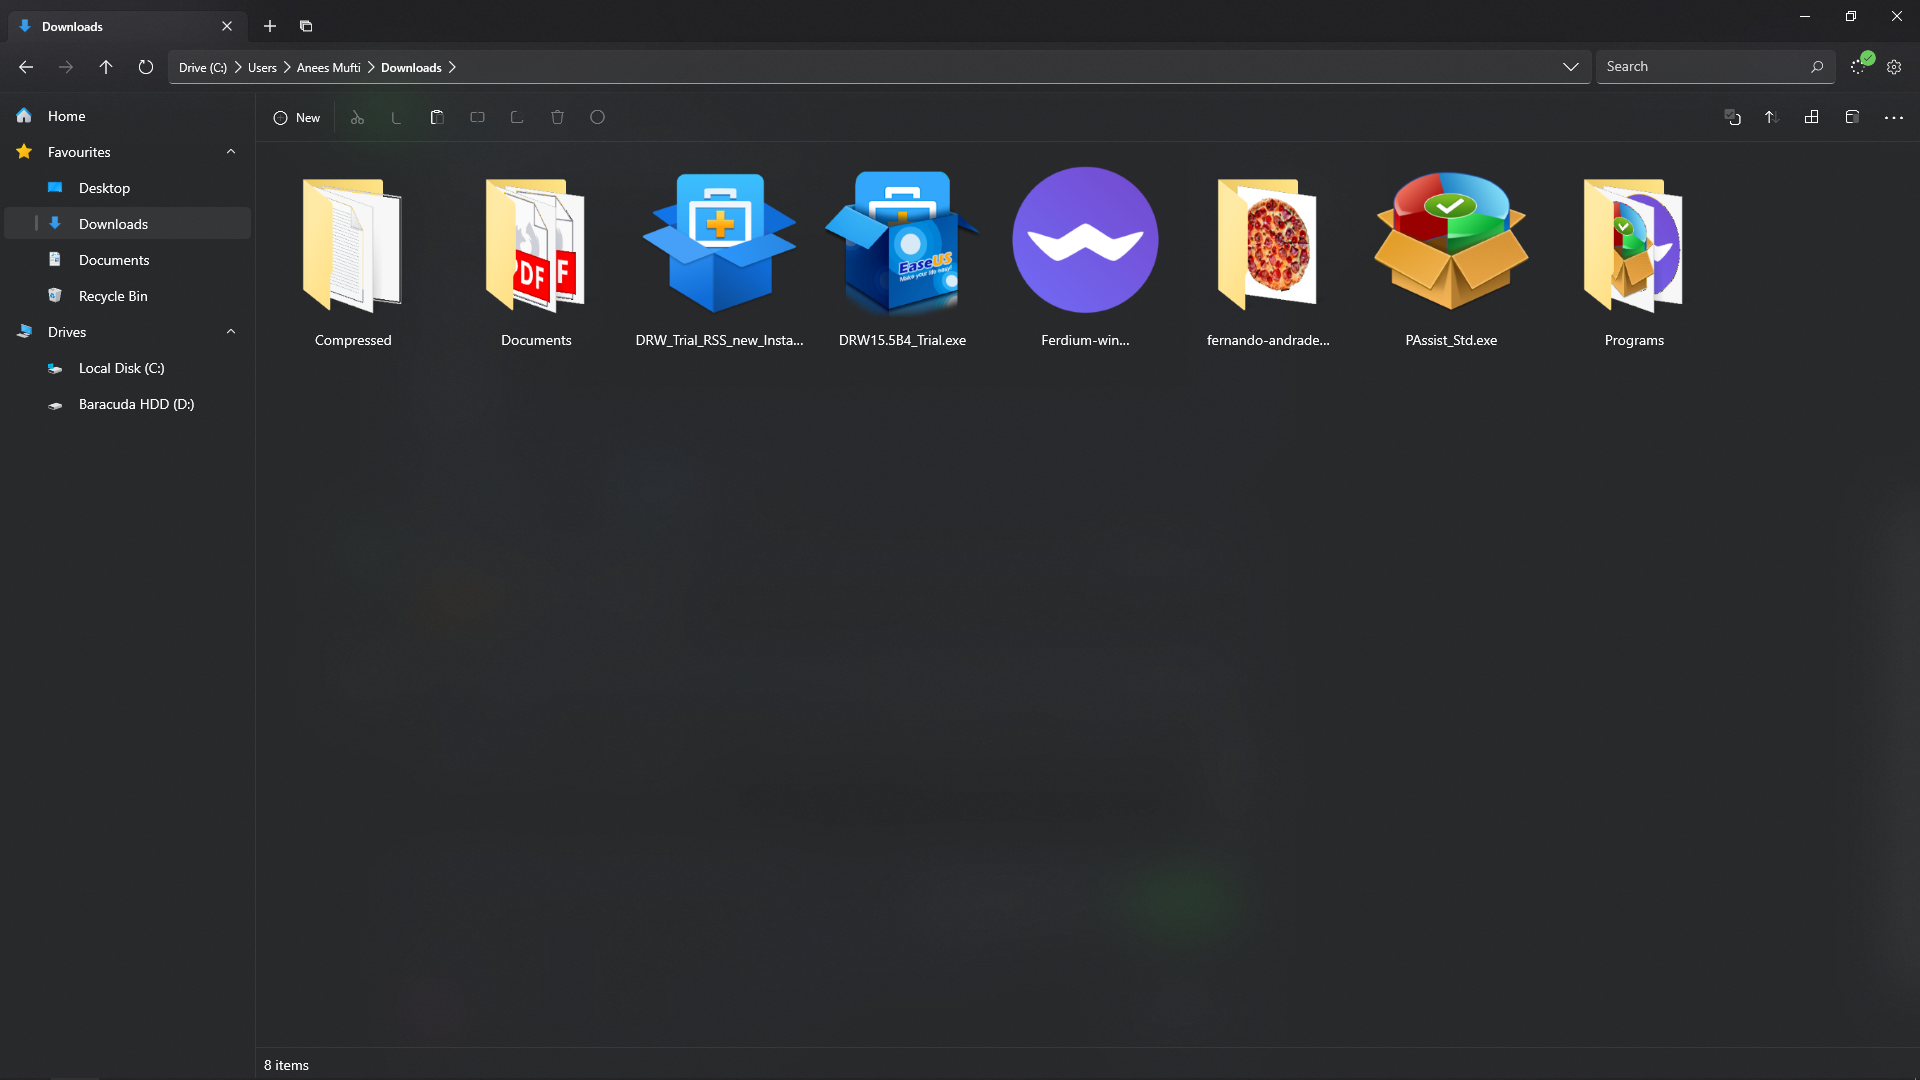Open the Settings gear
Image resolution: width=1920 pixels, height=1080 pixels.
pos(1894,67)
